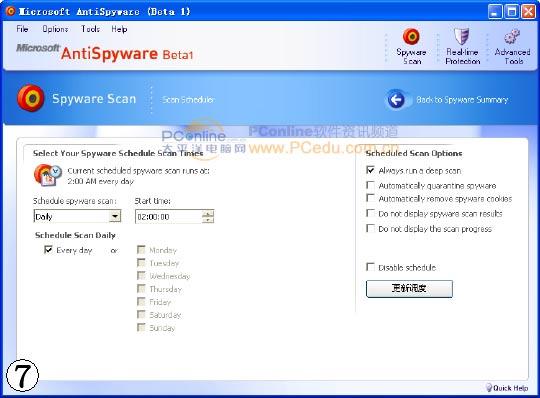
Task: Click into the Start time field
Action: [169, 217]
